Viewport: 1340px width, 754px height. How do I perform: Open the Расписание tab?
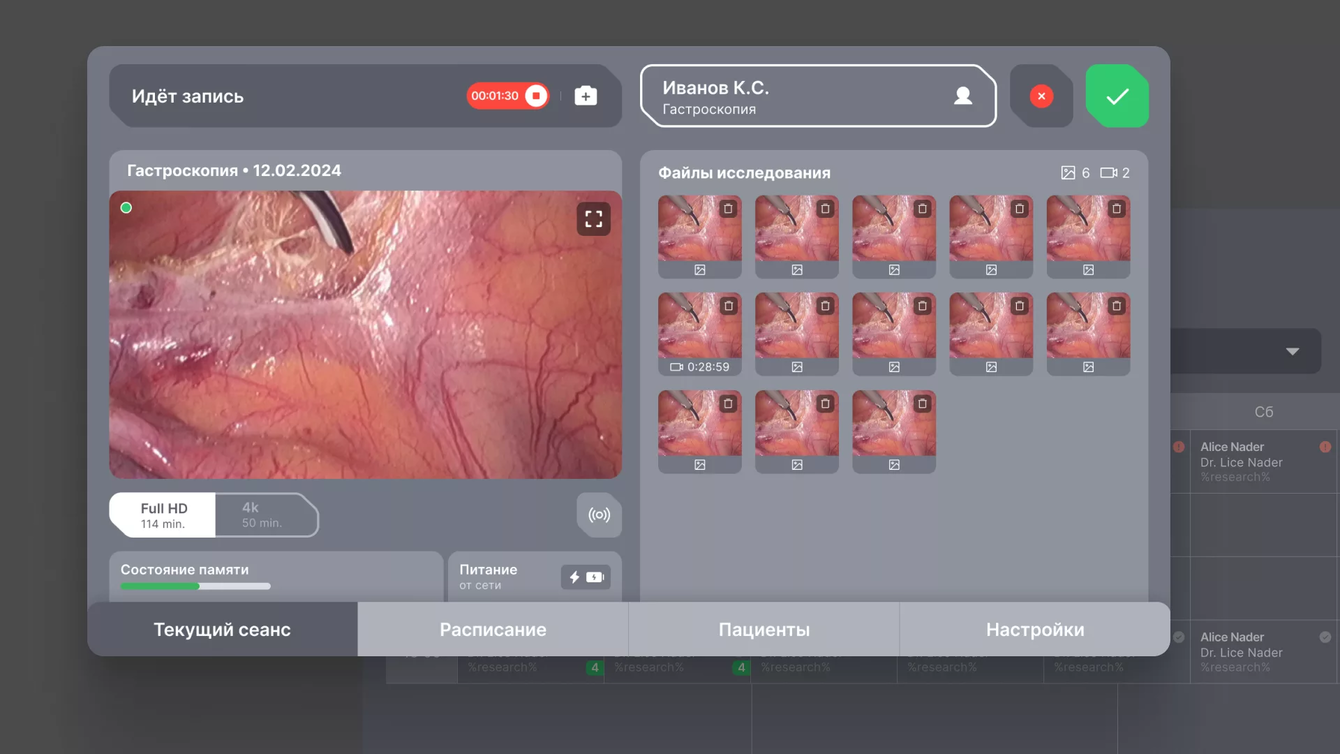[x=493, y=629]
